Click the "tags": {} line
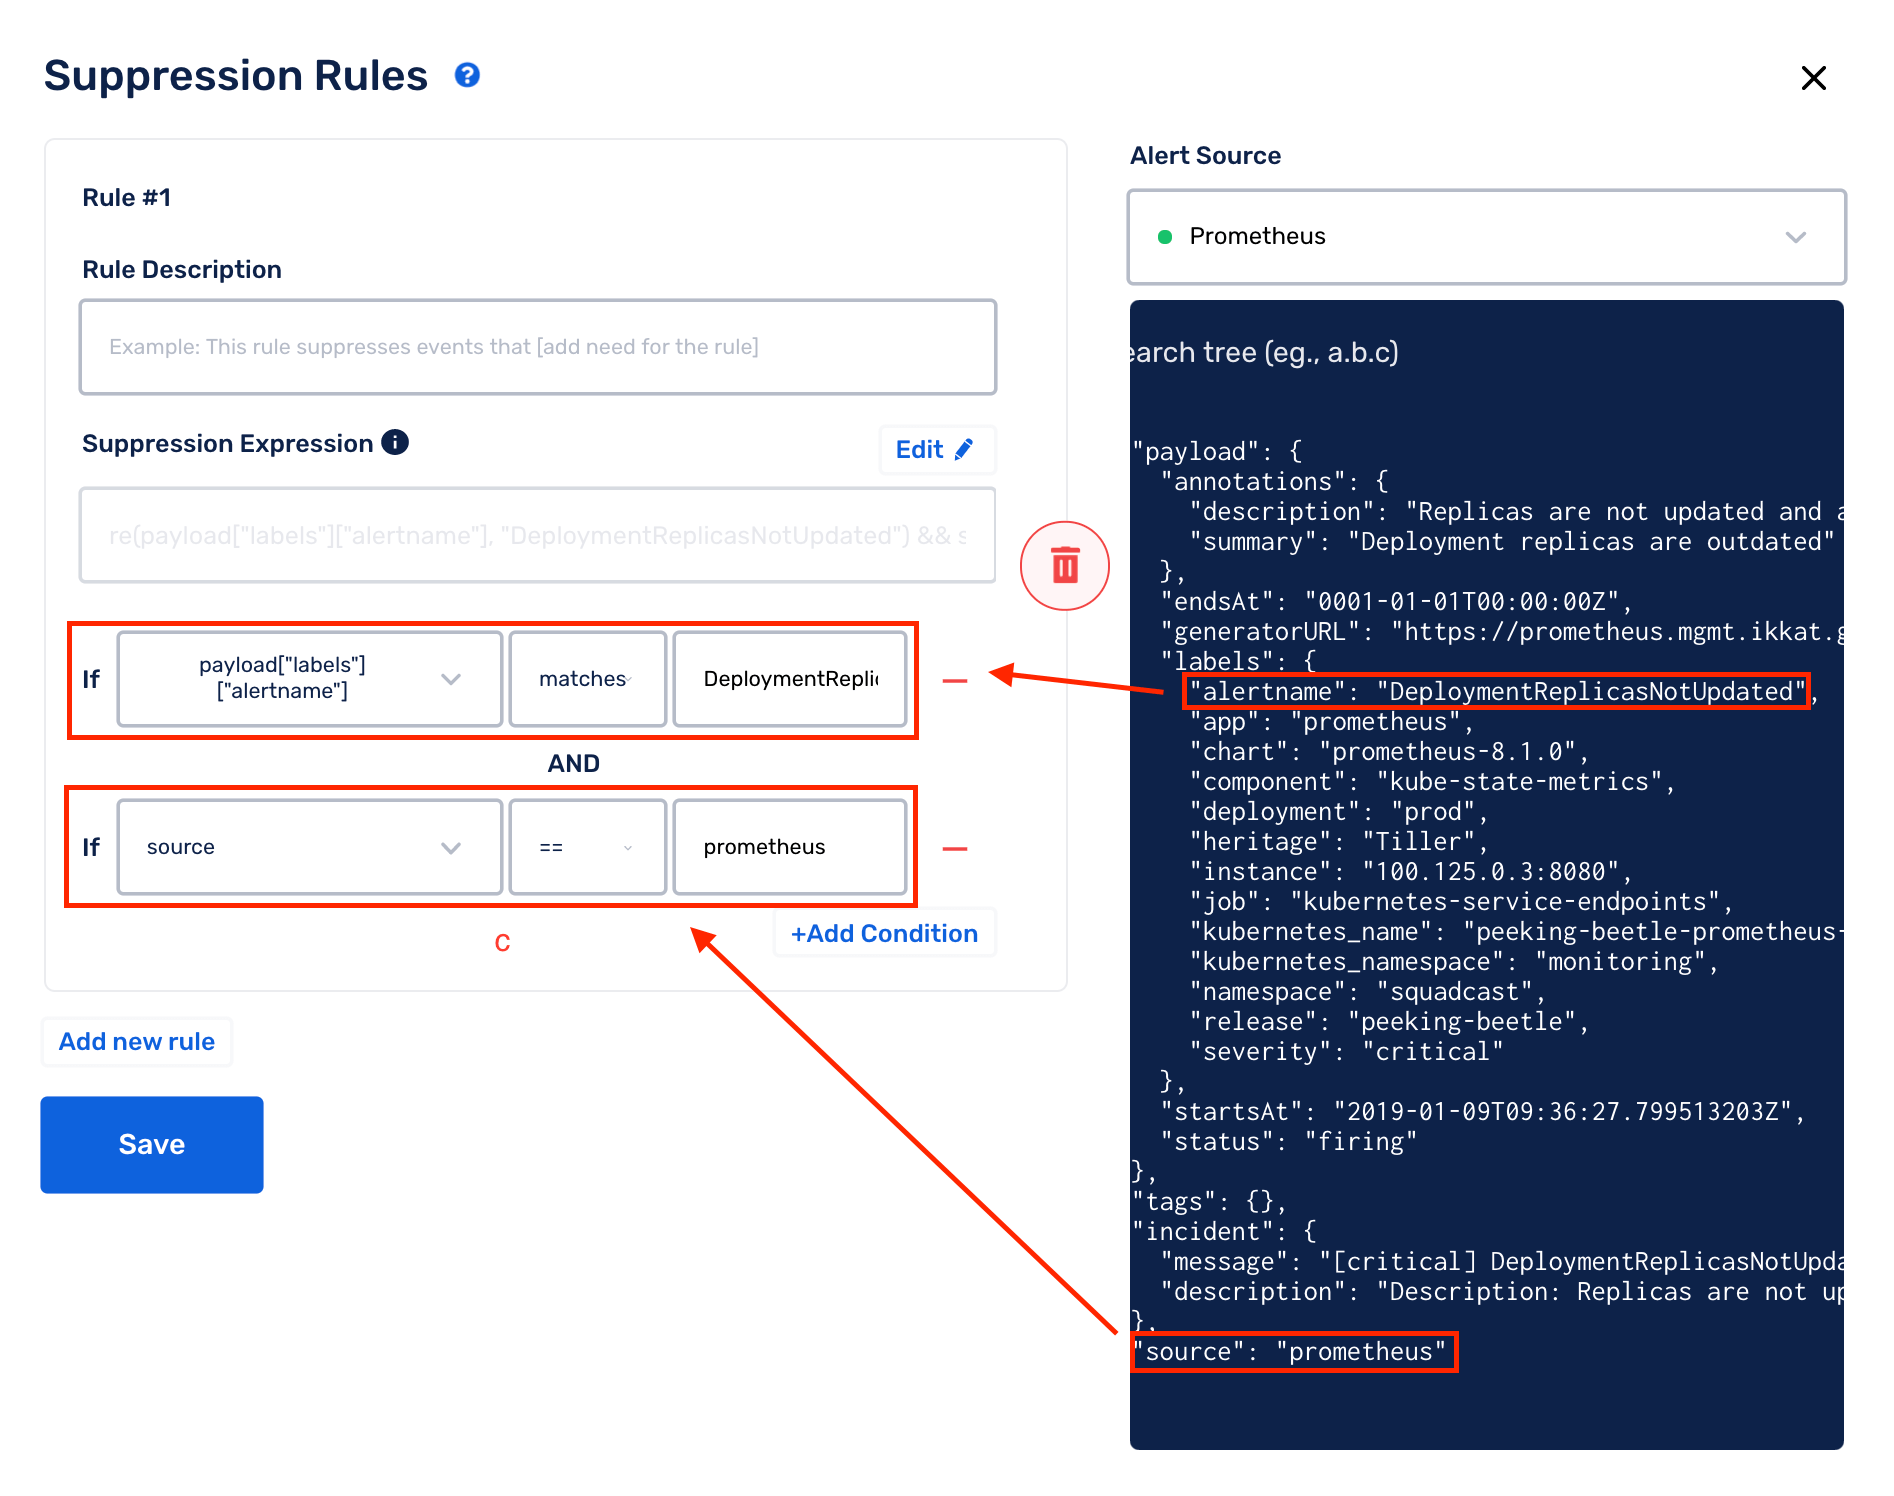 tap(1210, 1202)
